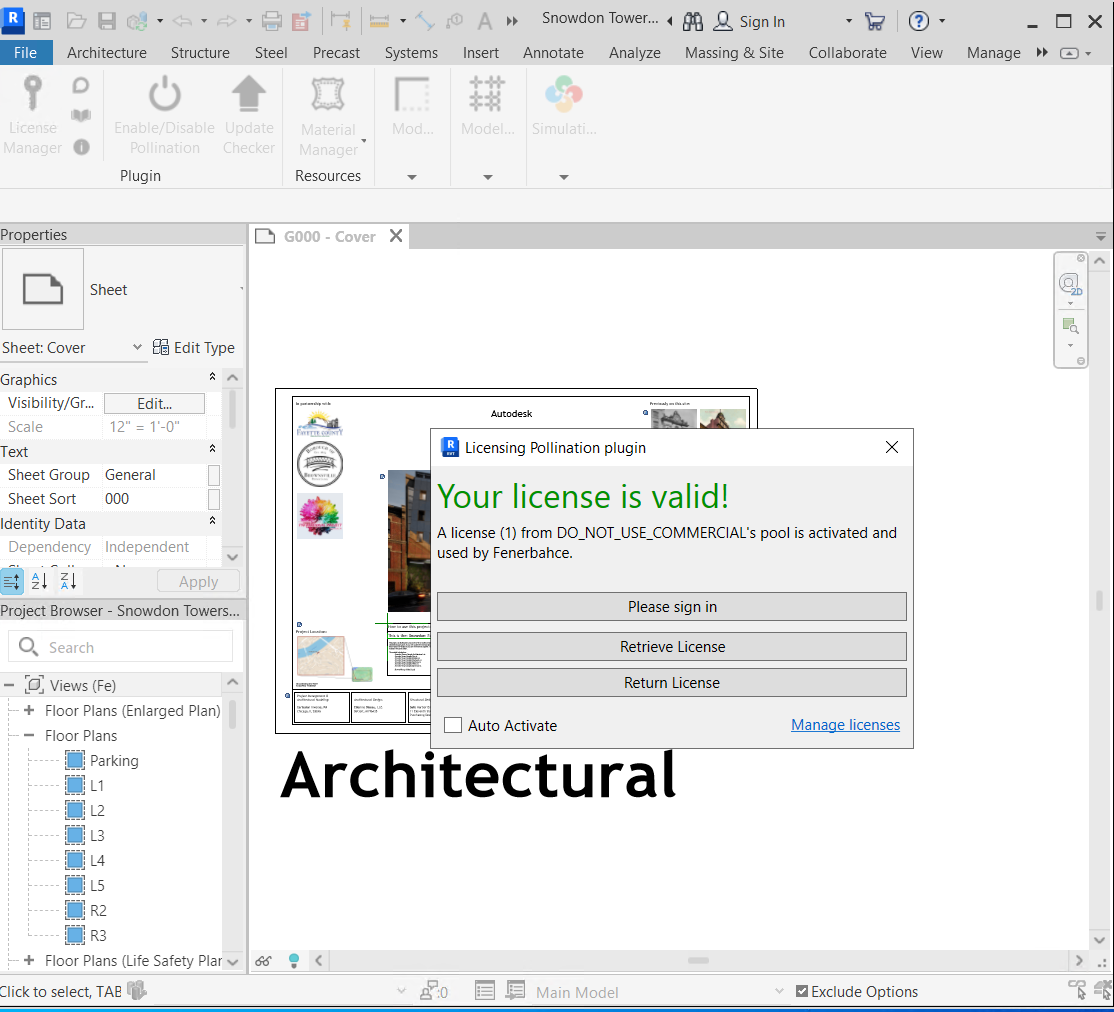Select the G000 - Cover view tab
The image size is (1114, 1012).
click(330, 237)
